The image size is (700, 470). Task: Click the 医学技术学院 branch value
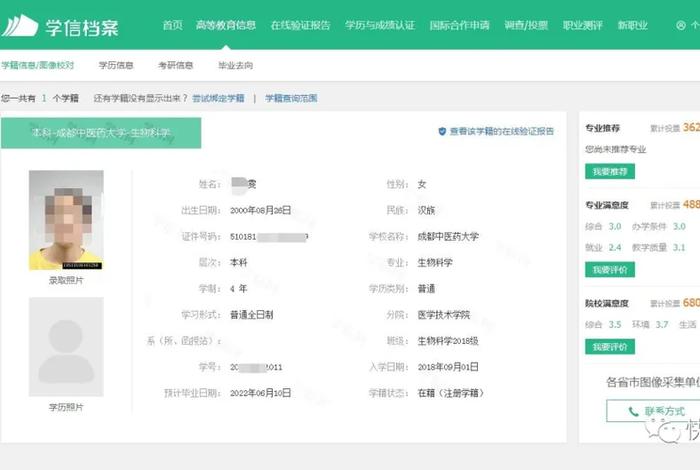pyautogui.click(x=444, y=315)
